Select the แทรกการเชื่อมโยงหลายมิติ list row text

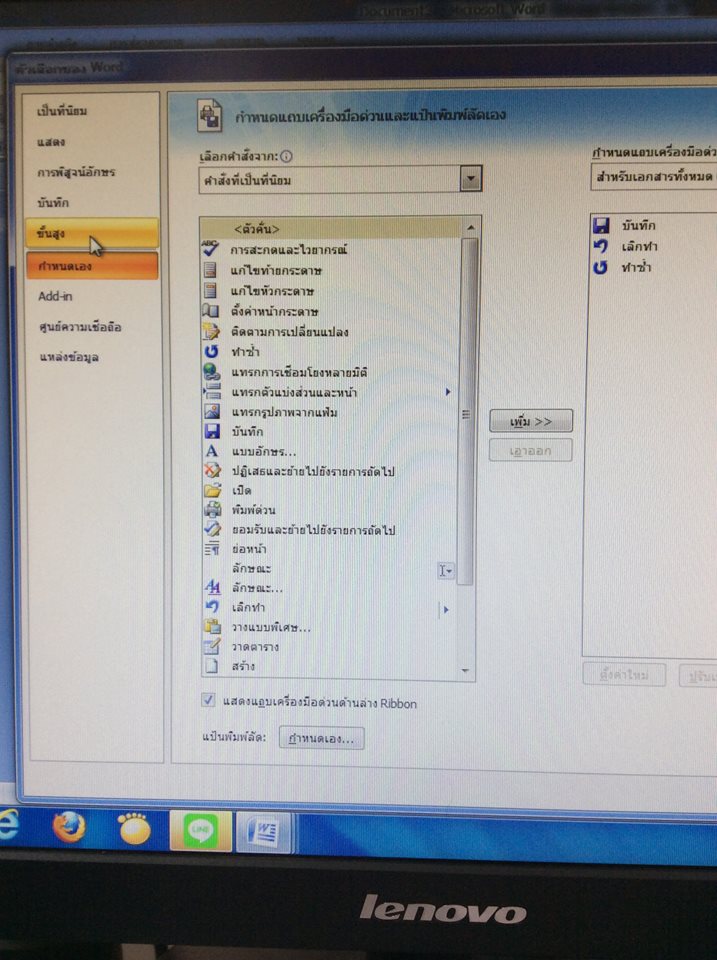pos(299,372)
